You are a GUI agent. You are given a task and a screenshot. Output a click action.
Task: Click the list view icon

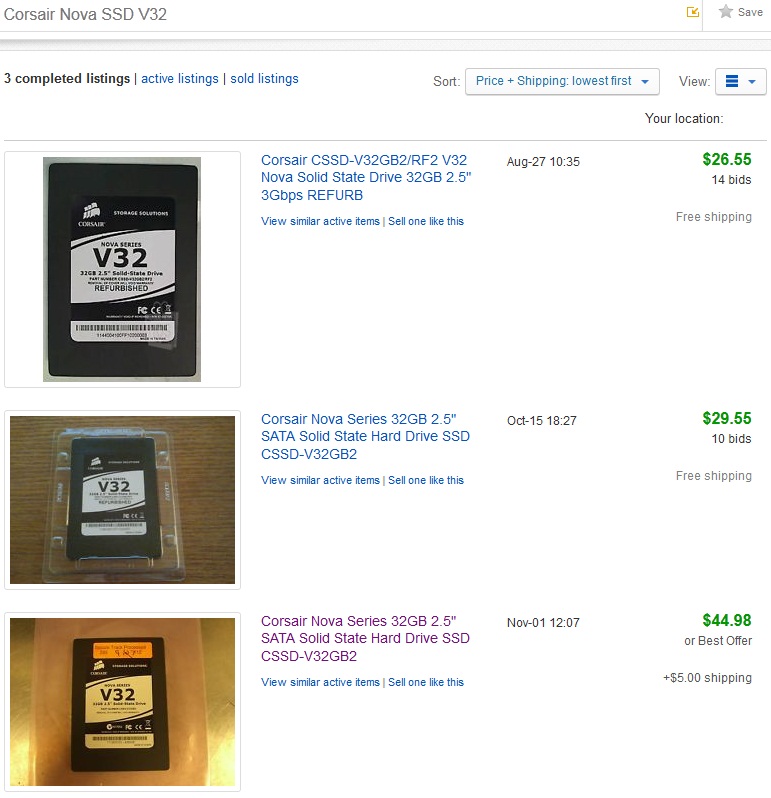731,81
